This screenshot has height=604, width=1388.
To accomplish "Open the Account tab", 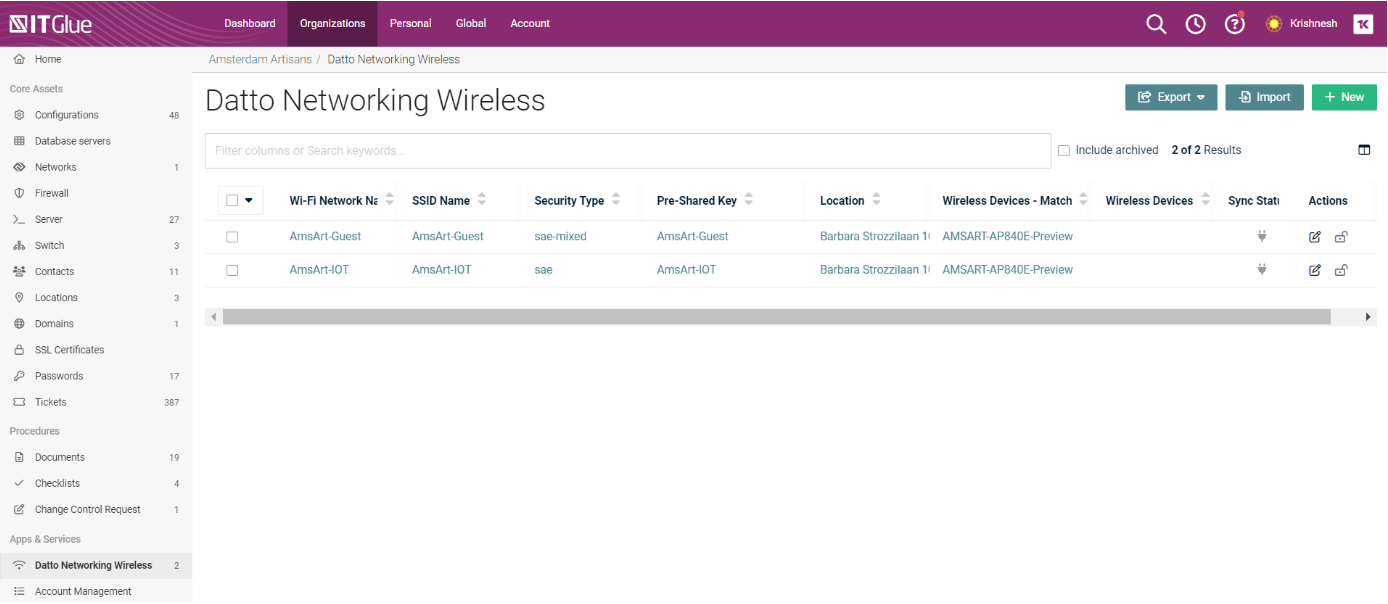I will pyautogui.click(x=530, y=24).
